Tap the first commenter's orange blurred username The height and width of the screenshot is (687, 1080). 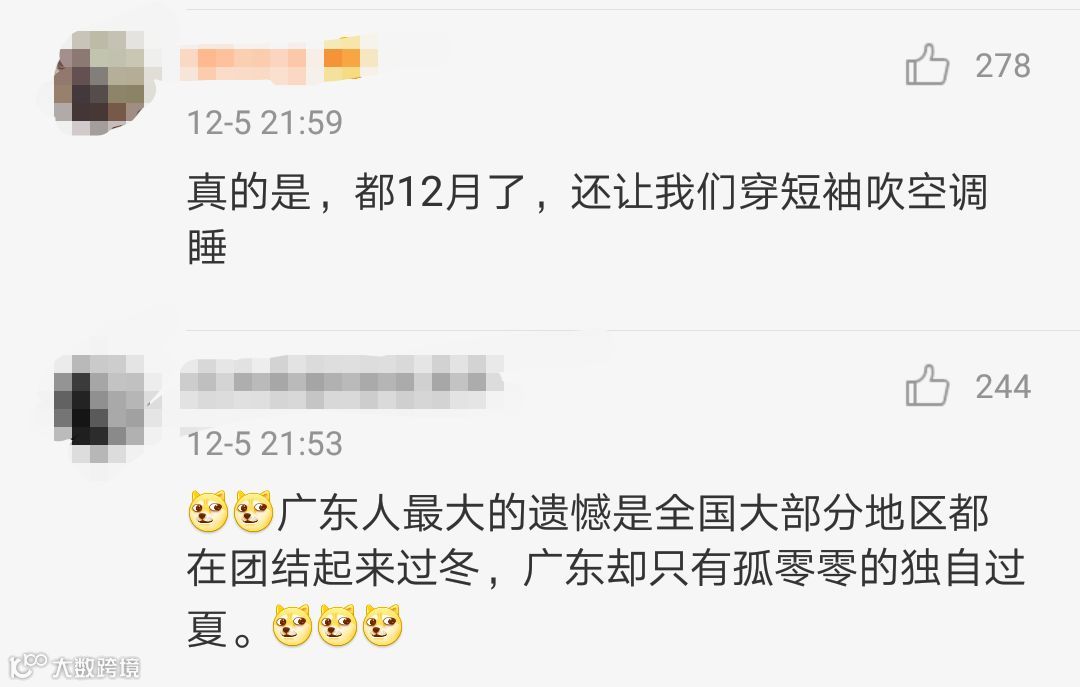coord(243,63)
